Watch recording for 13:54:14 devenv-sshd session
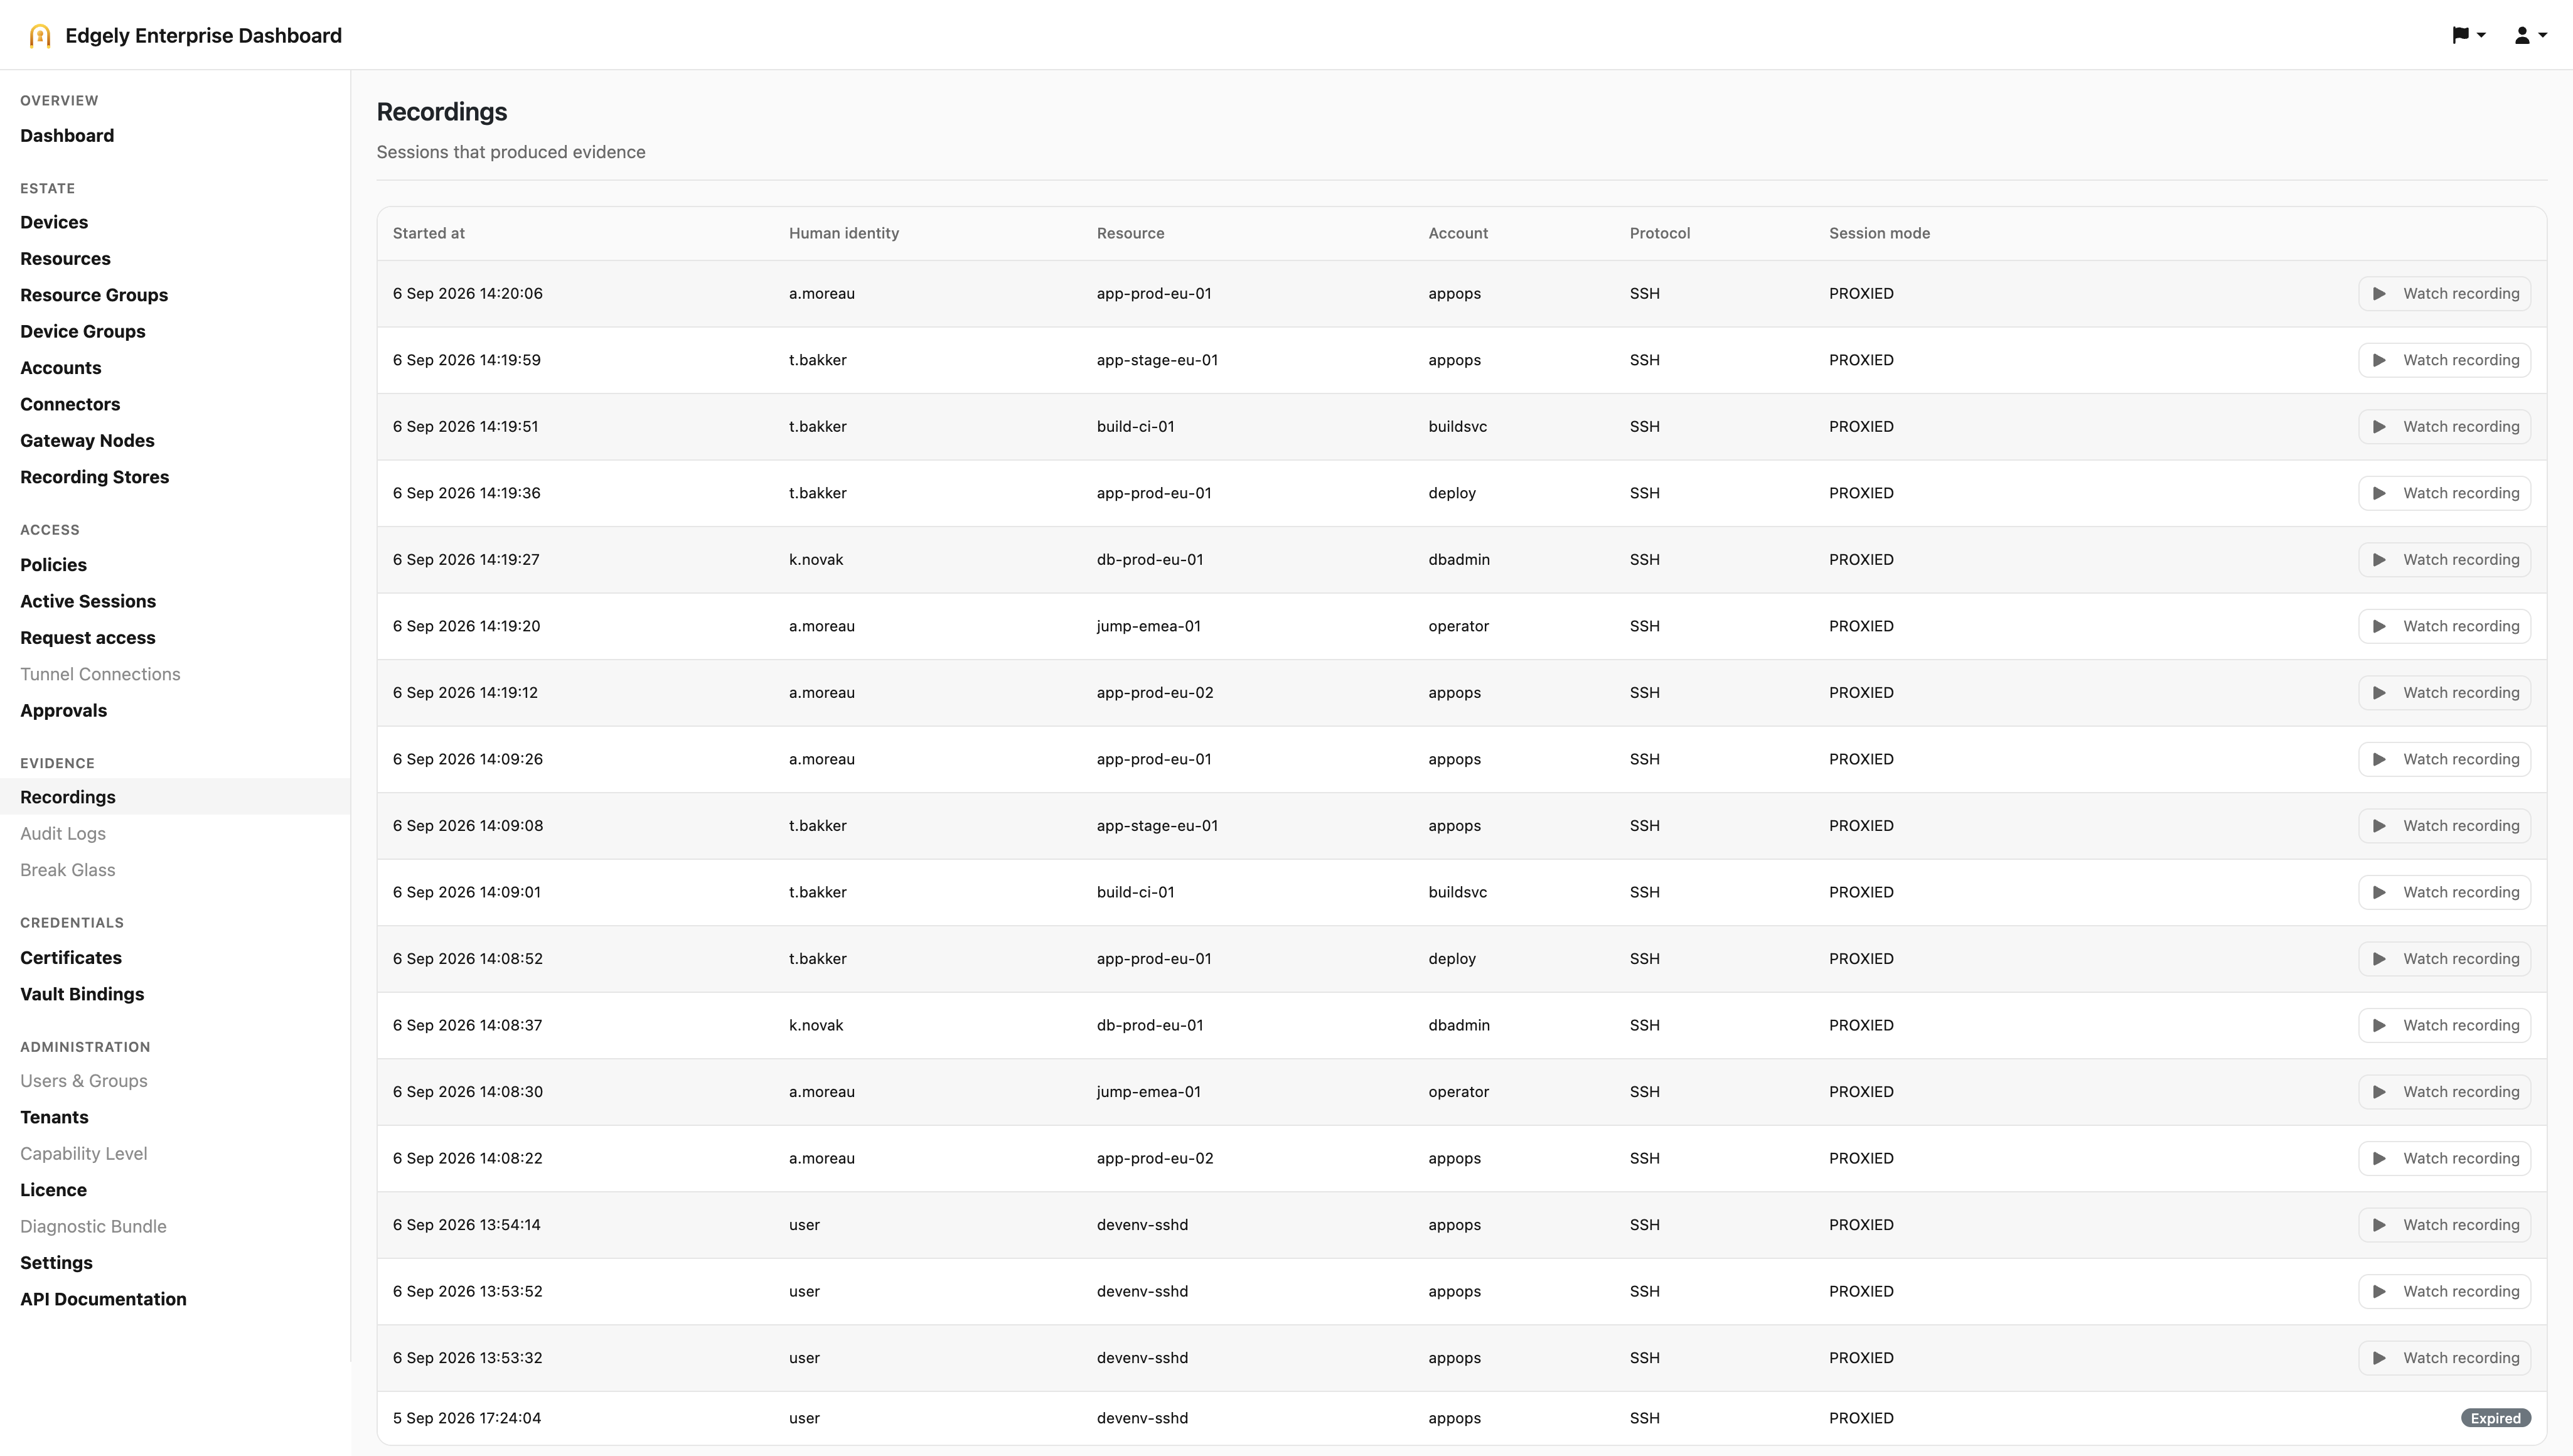The image size is (2573, 1456). coord(2444,1225)
